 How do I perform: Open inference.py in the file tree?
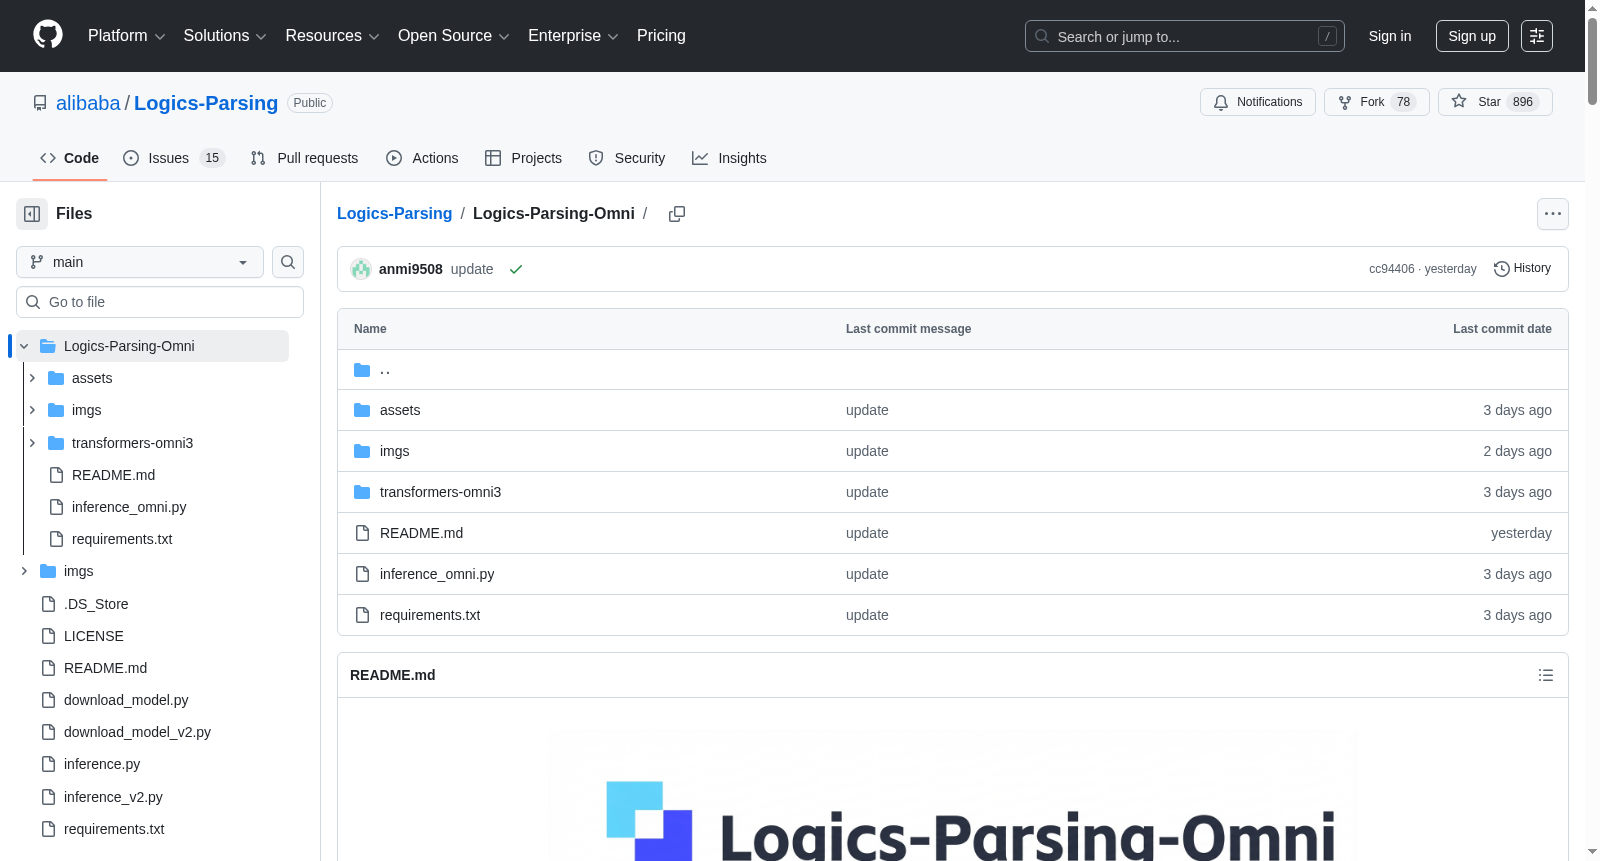[102, 764]
